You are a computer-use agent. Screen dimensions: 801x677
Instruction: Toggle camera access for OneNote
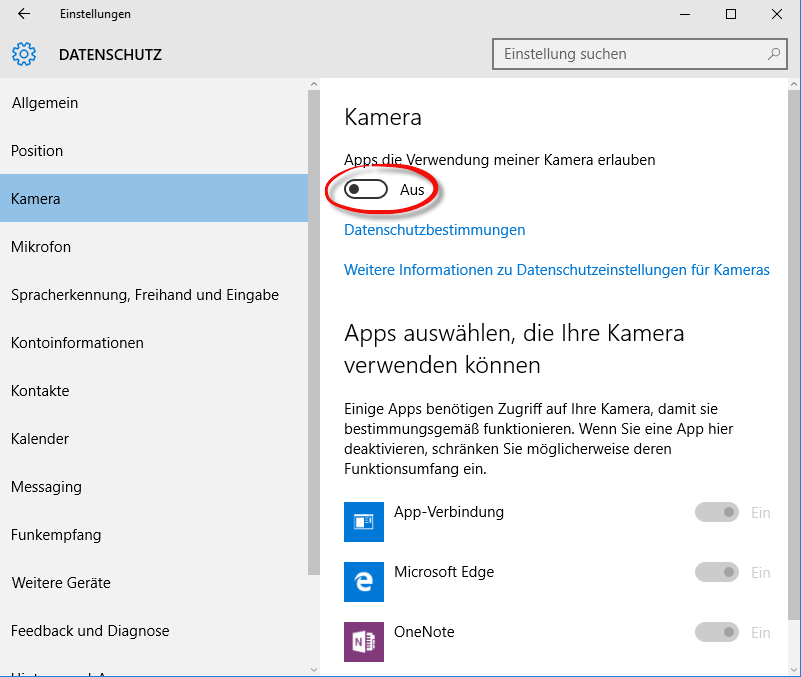point(717,633)
